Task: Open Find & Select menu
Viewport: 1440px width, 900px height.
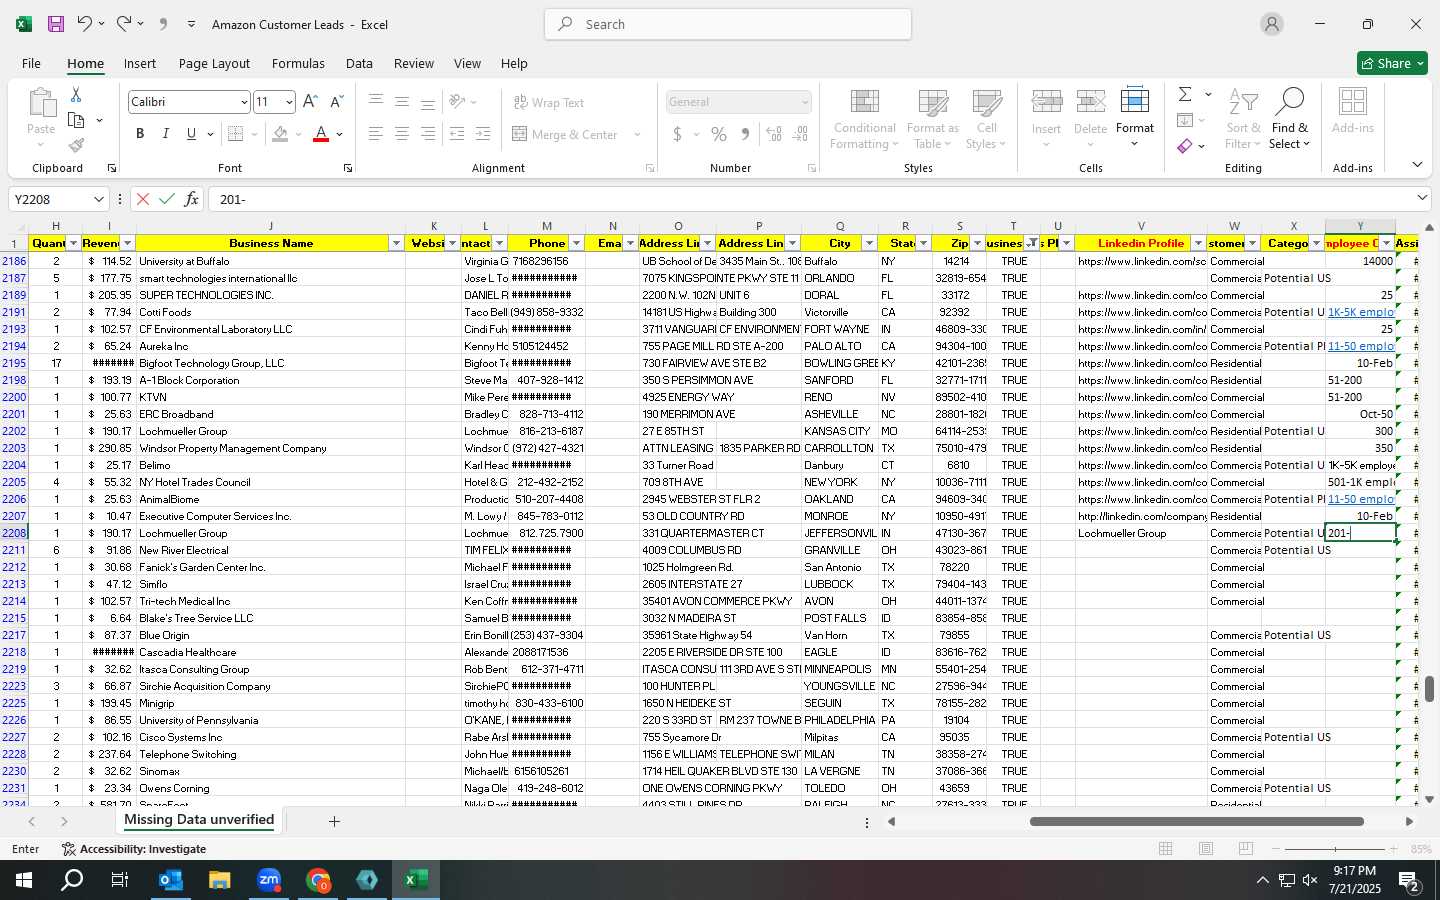Action: (1289, 120)
